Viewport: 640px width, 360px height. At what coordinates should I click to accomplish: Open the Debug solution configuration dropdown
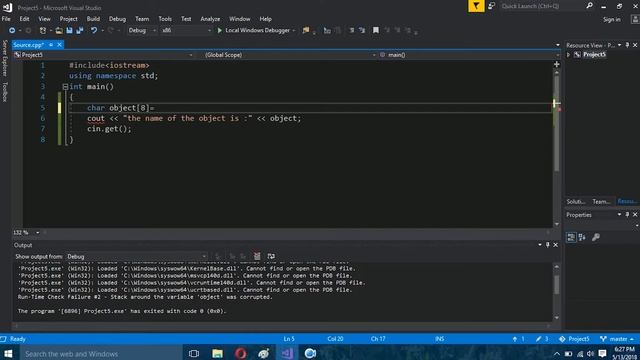point(142,30)
